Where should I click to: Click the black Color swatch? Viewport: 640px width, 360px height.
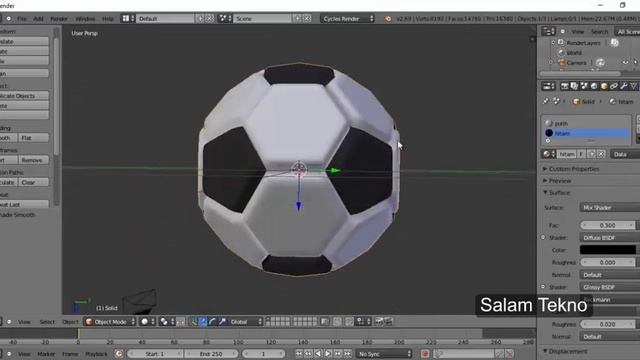coord(608,250)
